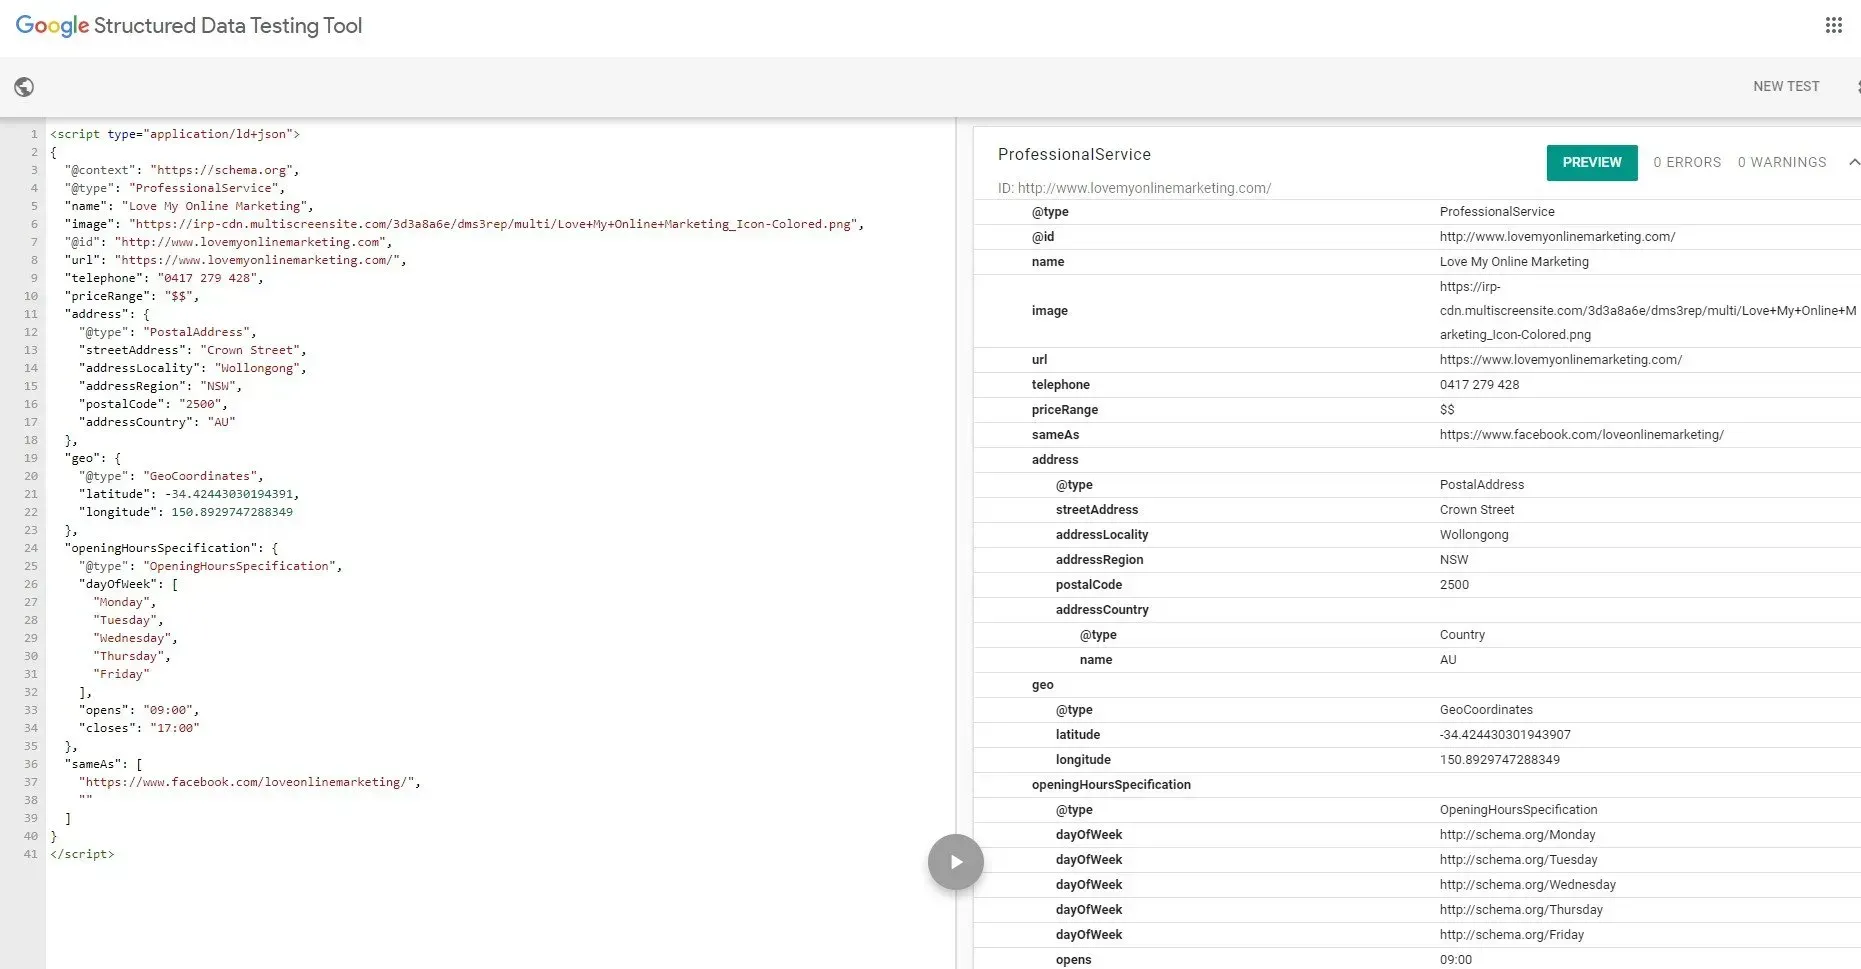The width and height of the screenshot is (1861, 969).
Task: Click the "closes": "17:00" code line
Action: point(139,728)
